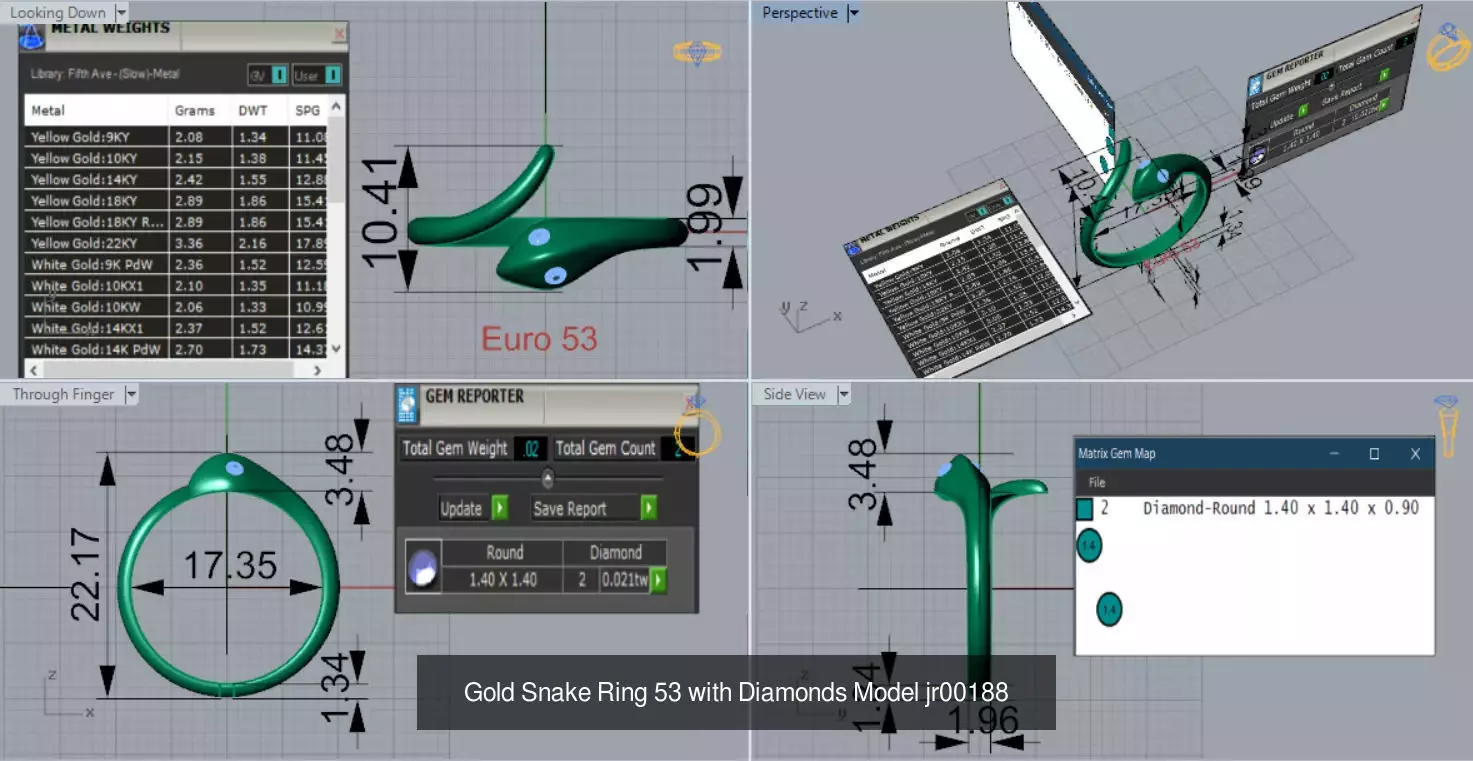
Task: Click the SPG column header
Action: pos(308,110)
